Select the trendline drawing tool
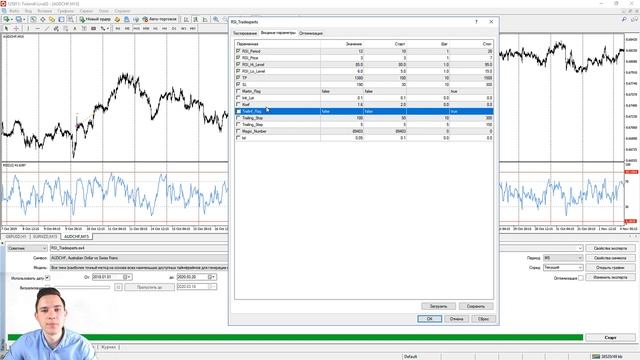The image size is (640, 360). (47, 29)
